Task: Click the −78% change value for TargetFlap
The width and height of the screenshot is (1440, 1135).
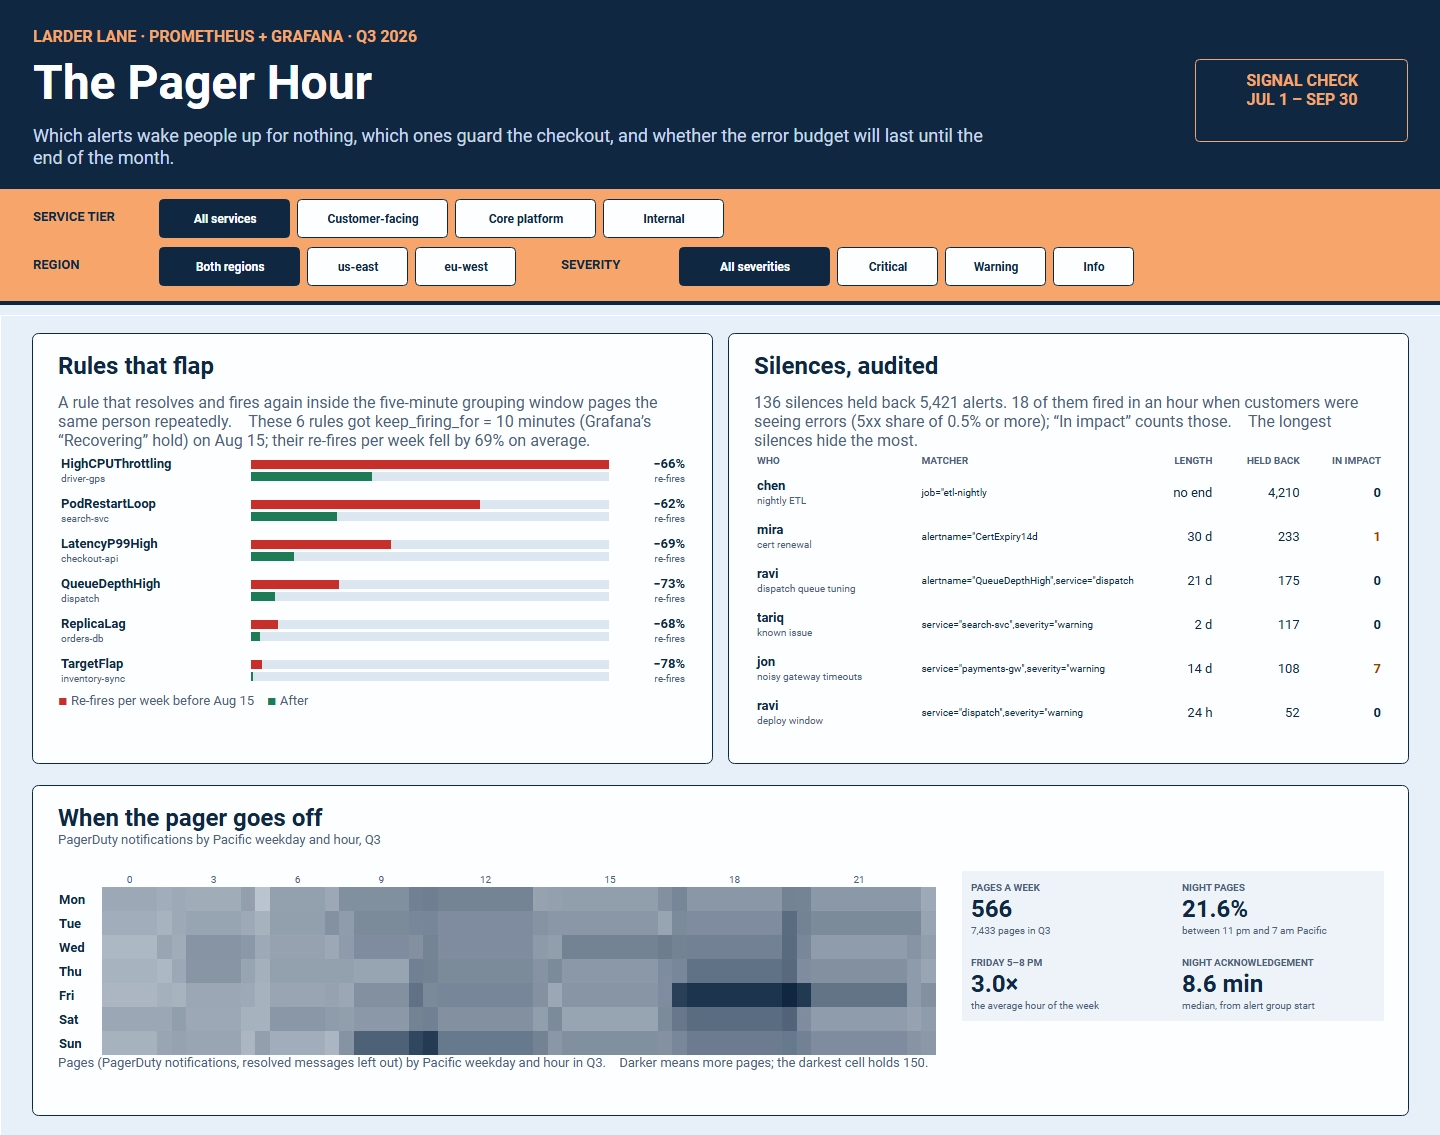Action: coord(669,664)
